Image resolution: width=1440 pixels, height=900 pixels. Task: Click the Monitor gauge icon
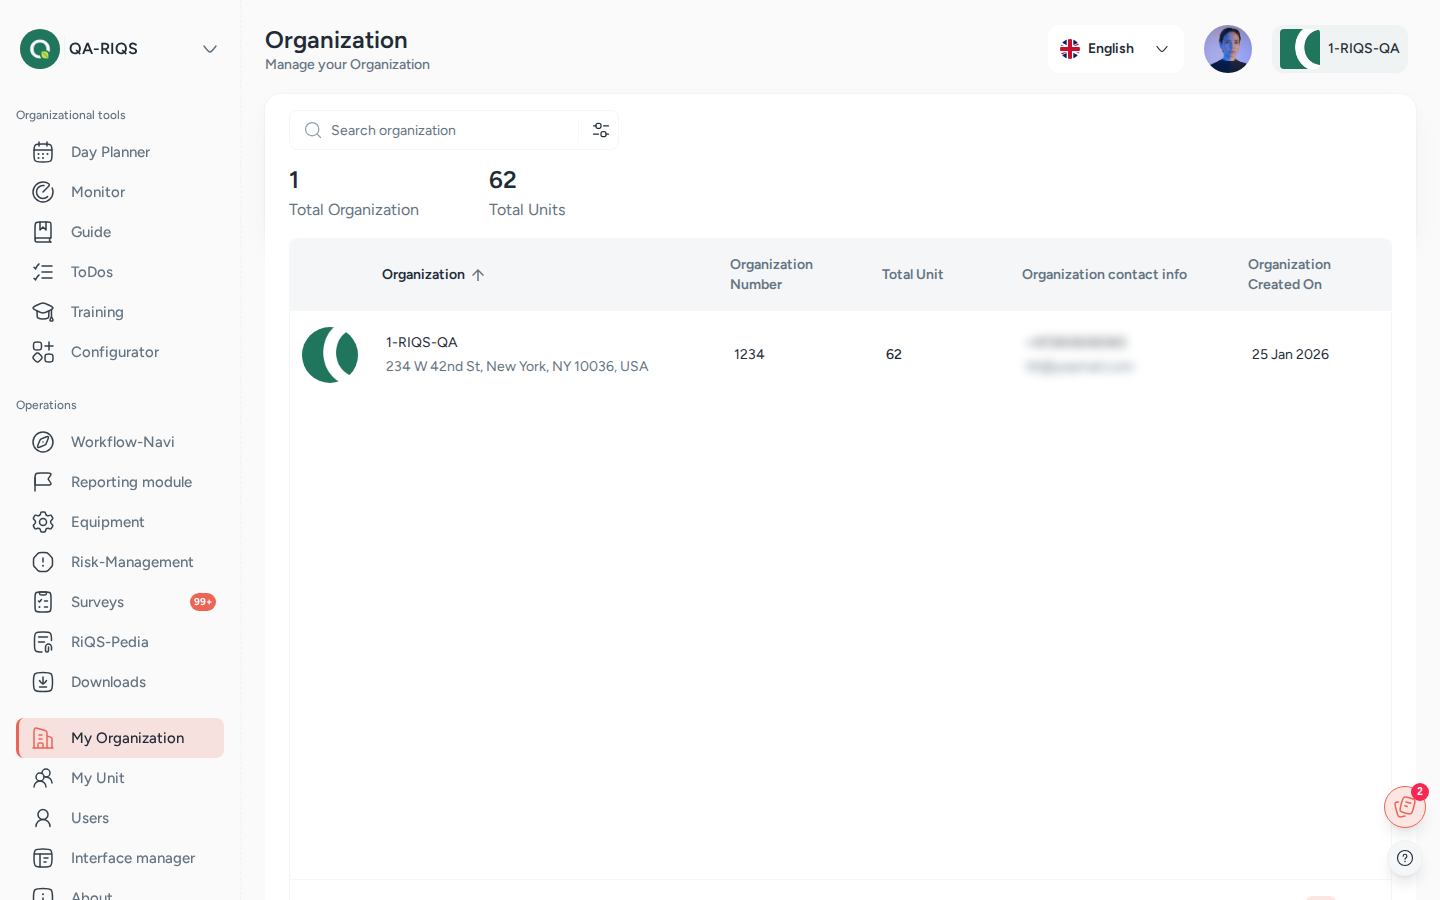(x=43, y=192)
